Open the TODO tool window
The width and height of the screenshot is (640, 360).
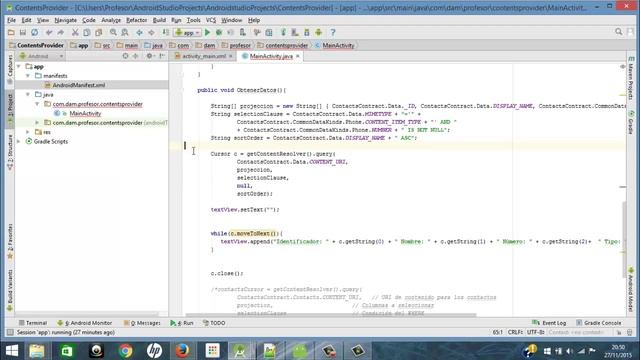click(x=214, y=323)
